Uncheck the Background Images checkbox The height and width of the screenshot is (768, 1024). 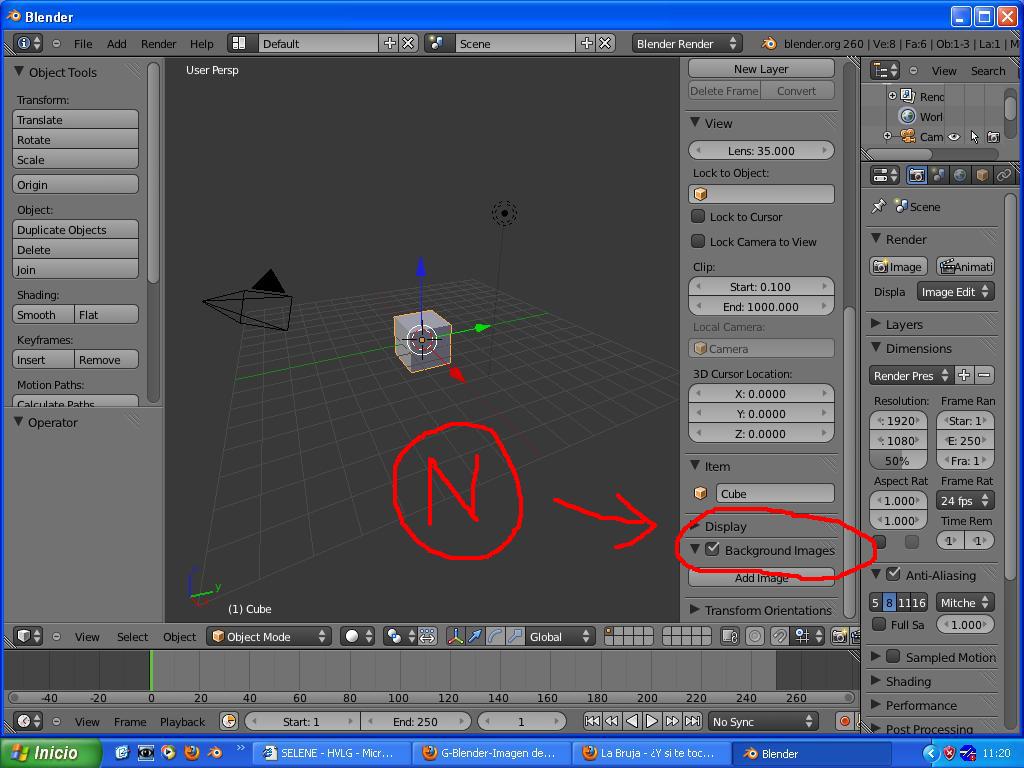click(712, 549)
